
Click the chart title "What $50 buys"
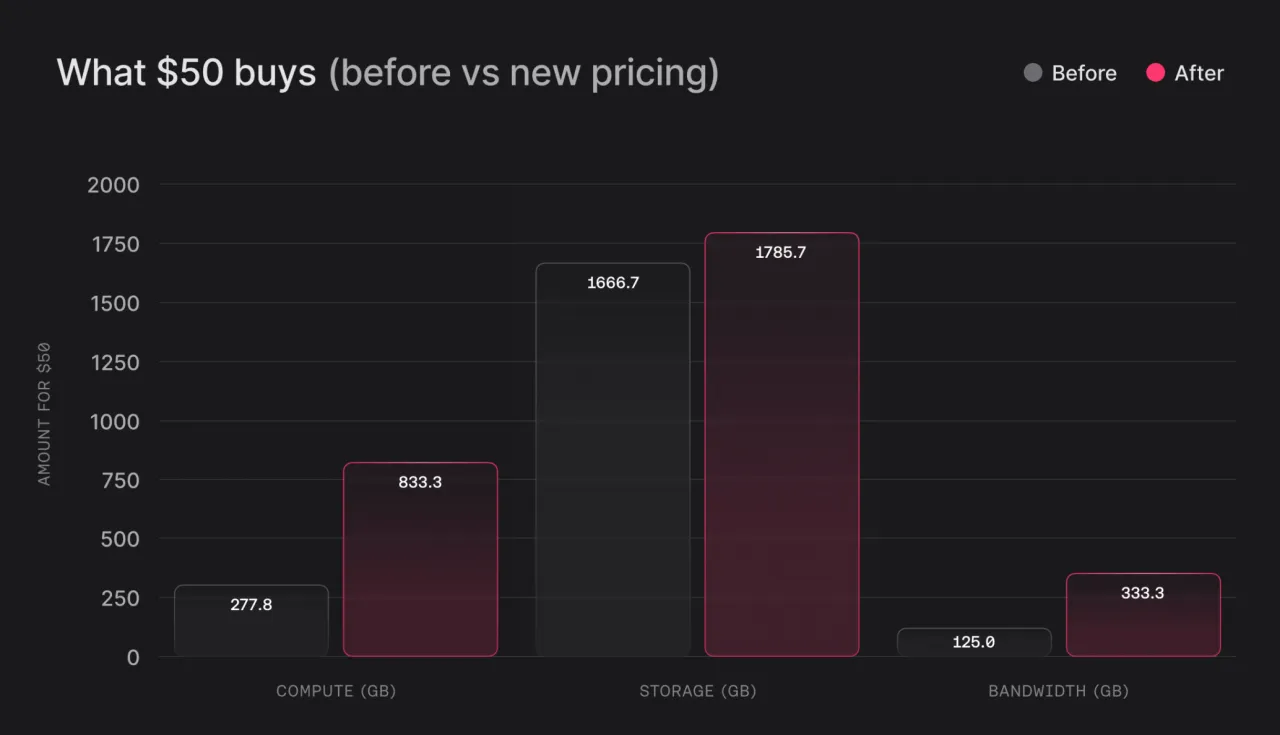pos(186,73)
